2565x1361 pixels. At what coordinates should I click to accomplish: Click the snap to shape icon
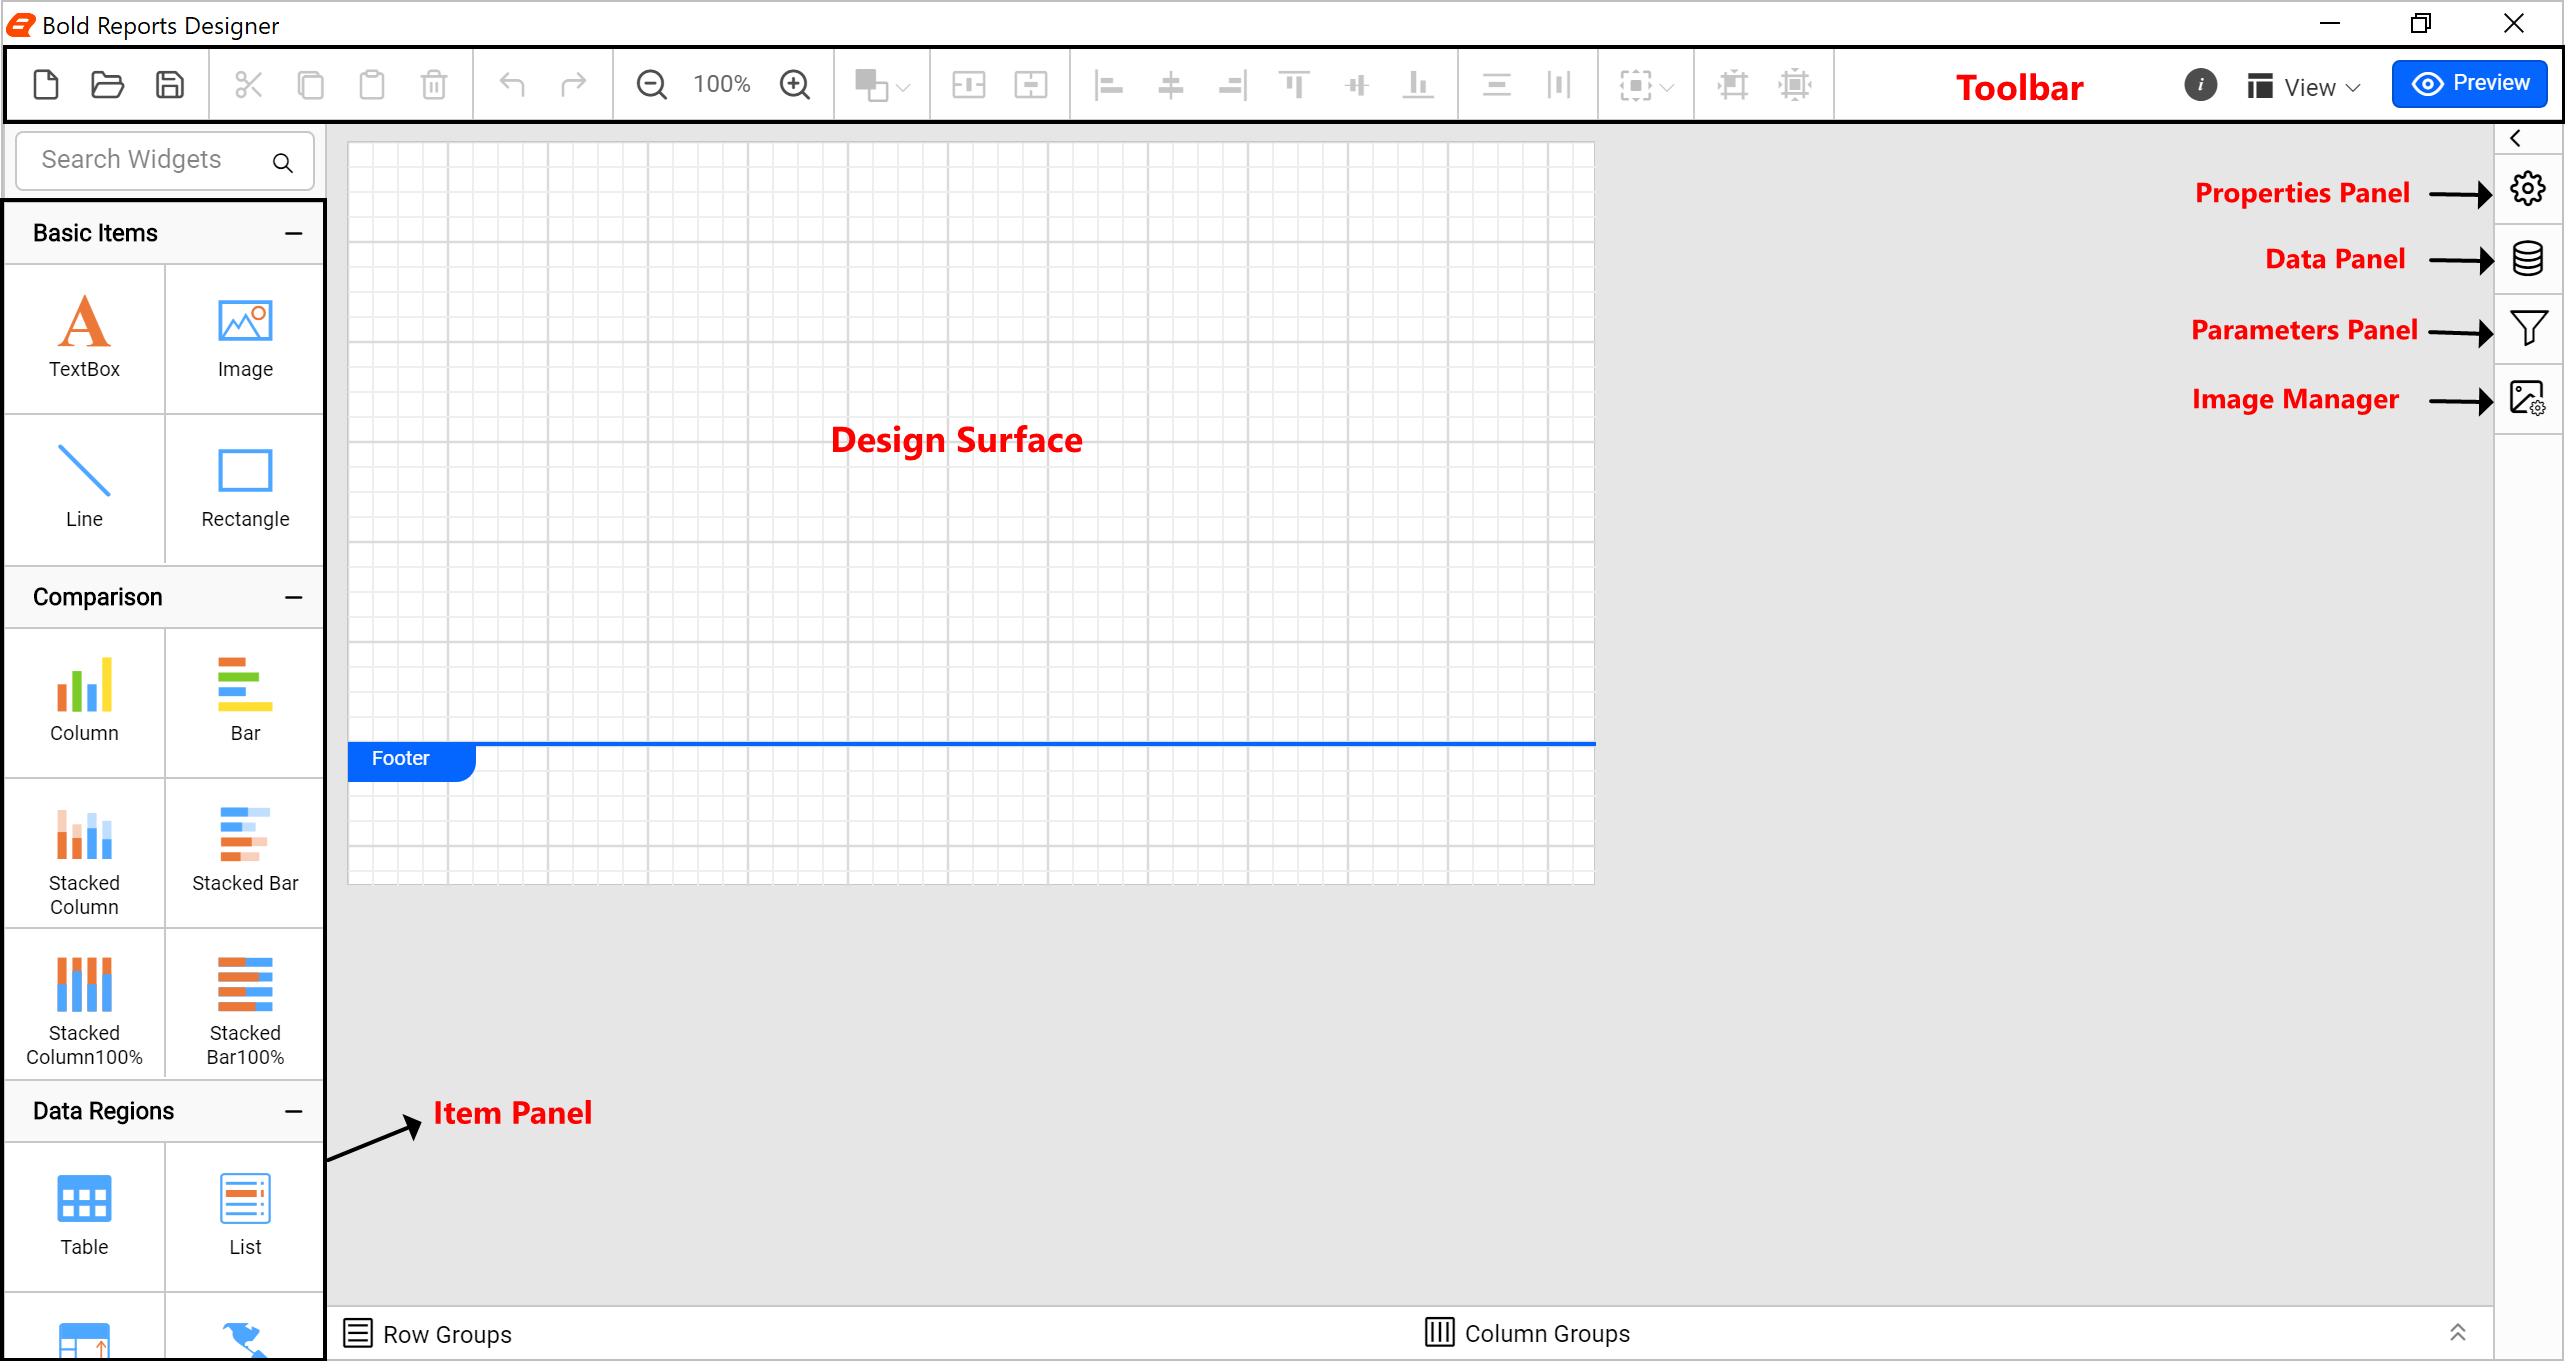click(x=1796, y=85)
